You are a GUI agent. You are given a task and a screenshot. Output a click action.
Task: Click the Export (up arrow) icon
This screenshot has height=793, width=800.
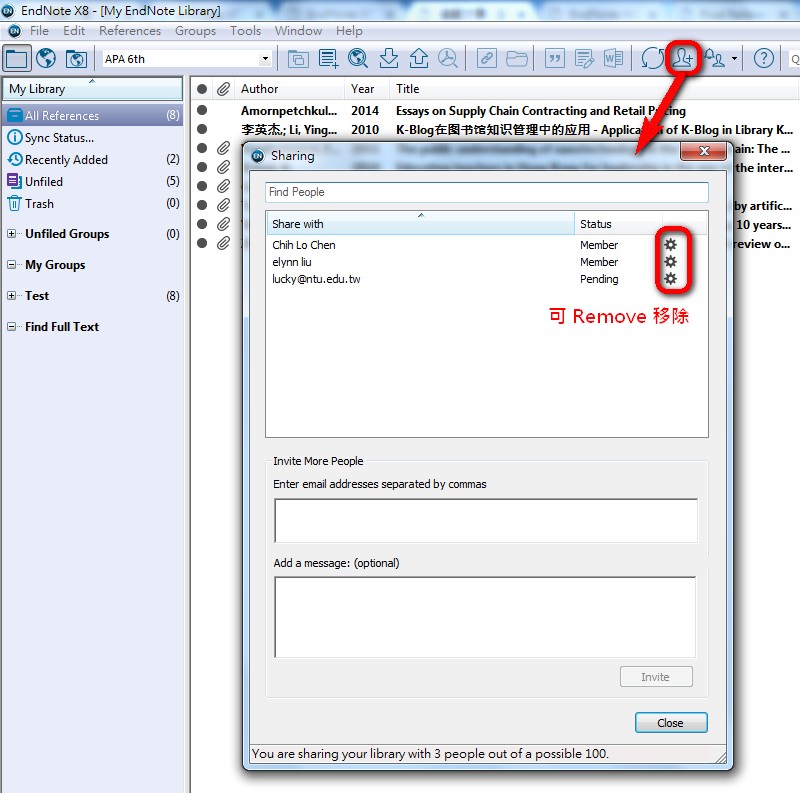419,59
